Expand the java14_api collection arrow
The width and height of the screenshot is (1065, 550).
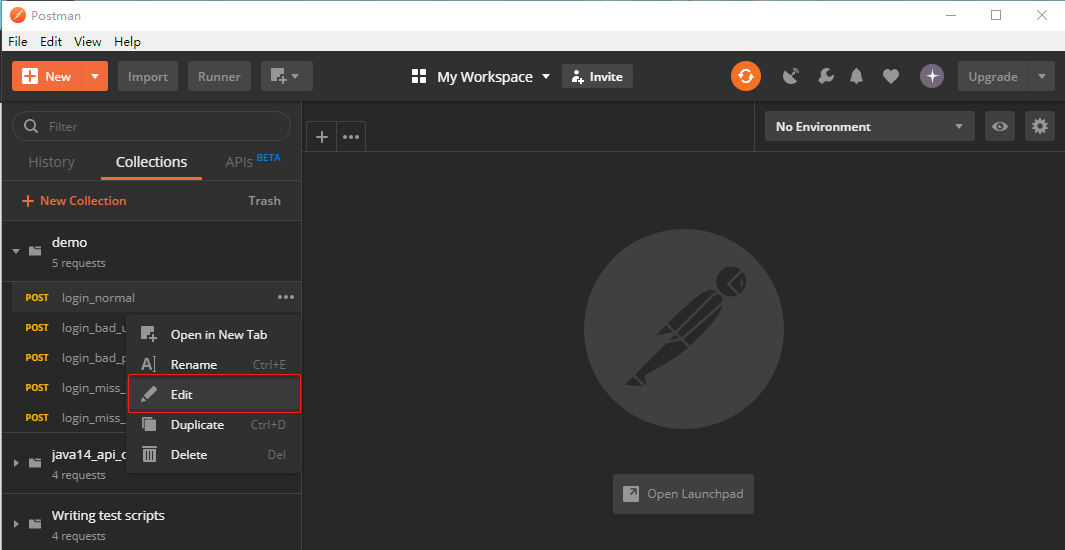[16, 462]
